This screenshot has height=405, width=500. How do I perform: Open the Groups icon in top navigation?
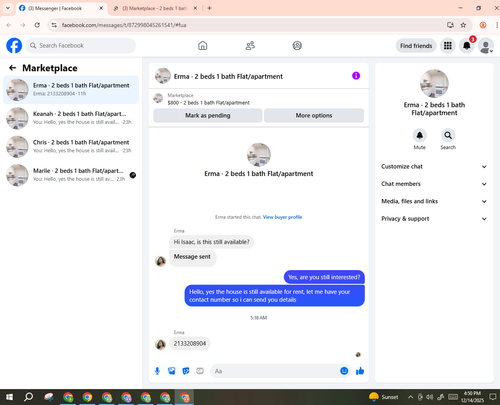[297, 46]
